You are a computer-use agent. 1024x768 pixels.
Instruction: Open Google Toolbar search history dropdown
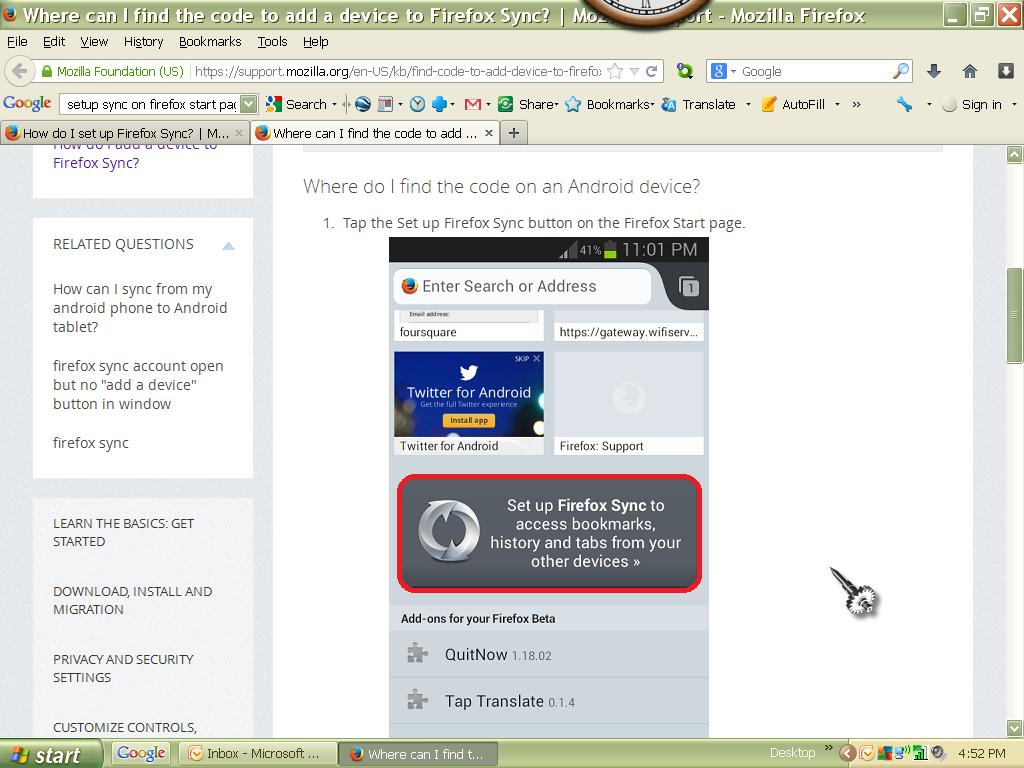[249, 104]
